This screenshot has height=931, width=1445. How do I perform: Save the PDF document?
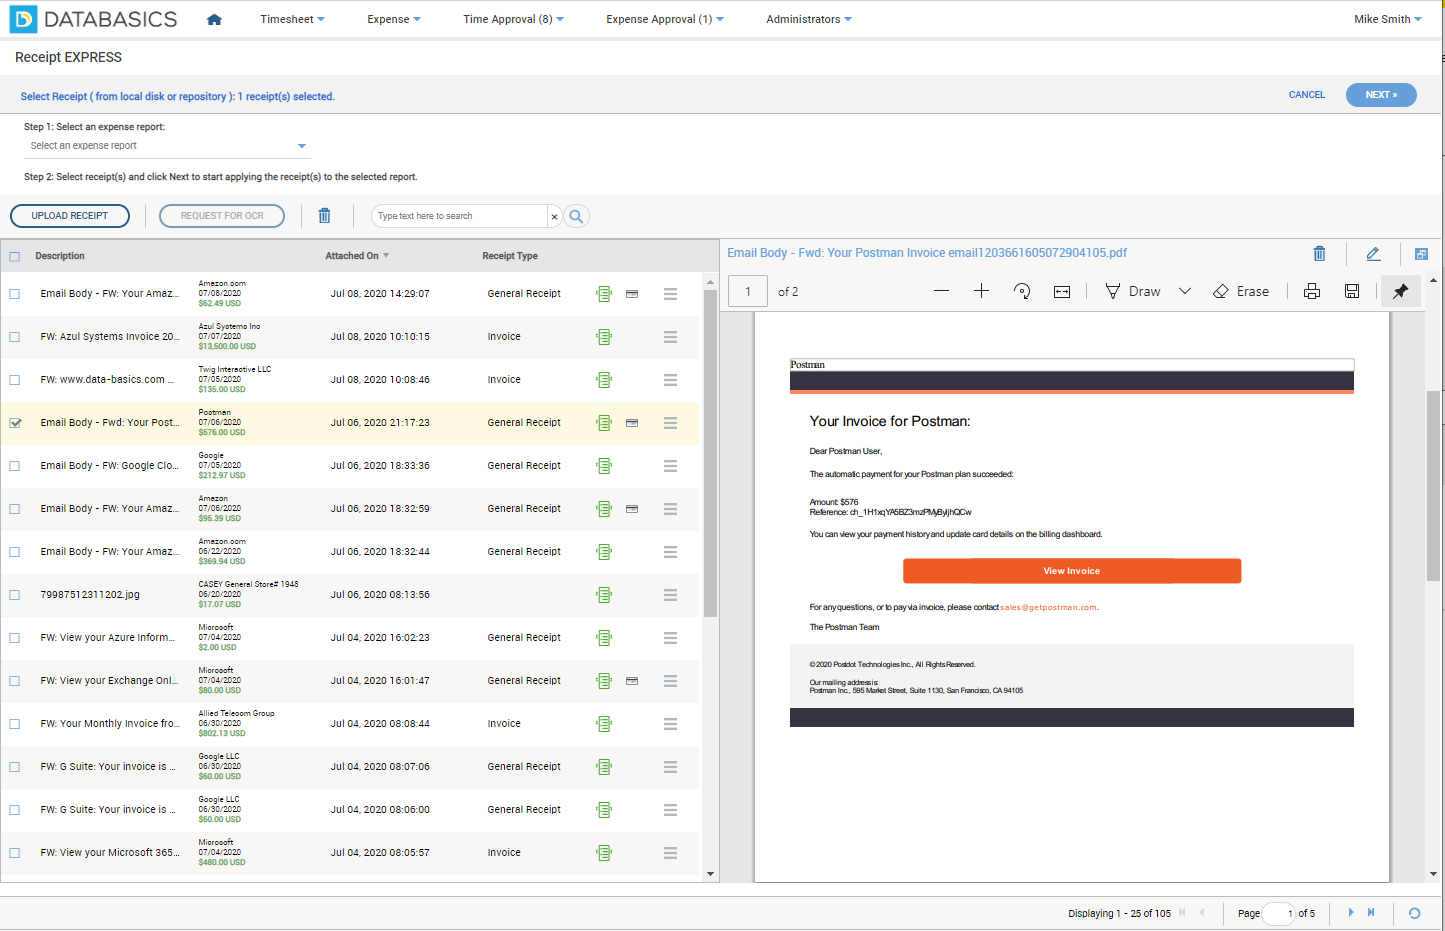point(1352,291)
